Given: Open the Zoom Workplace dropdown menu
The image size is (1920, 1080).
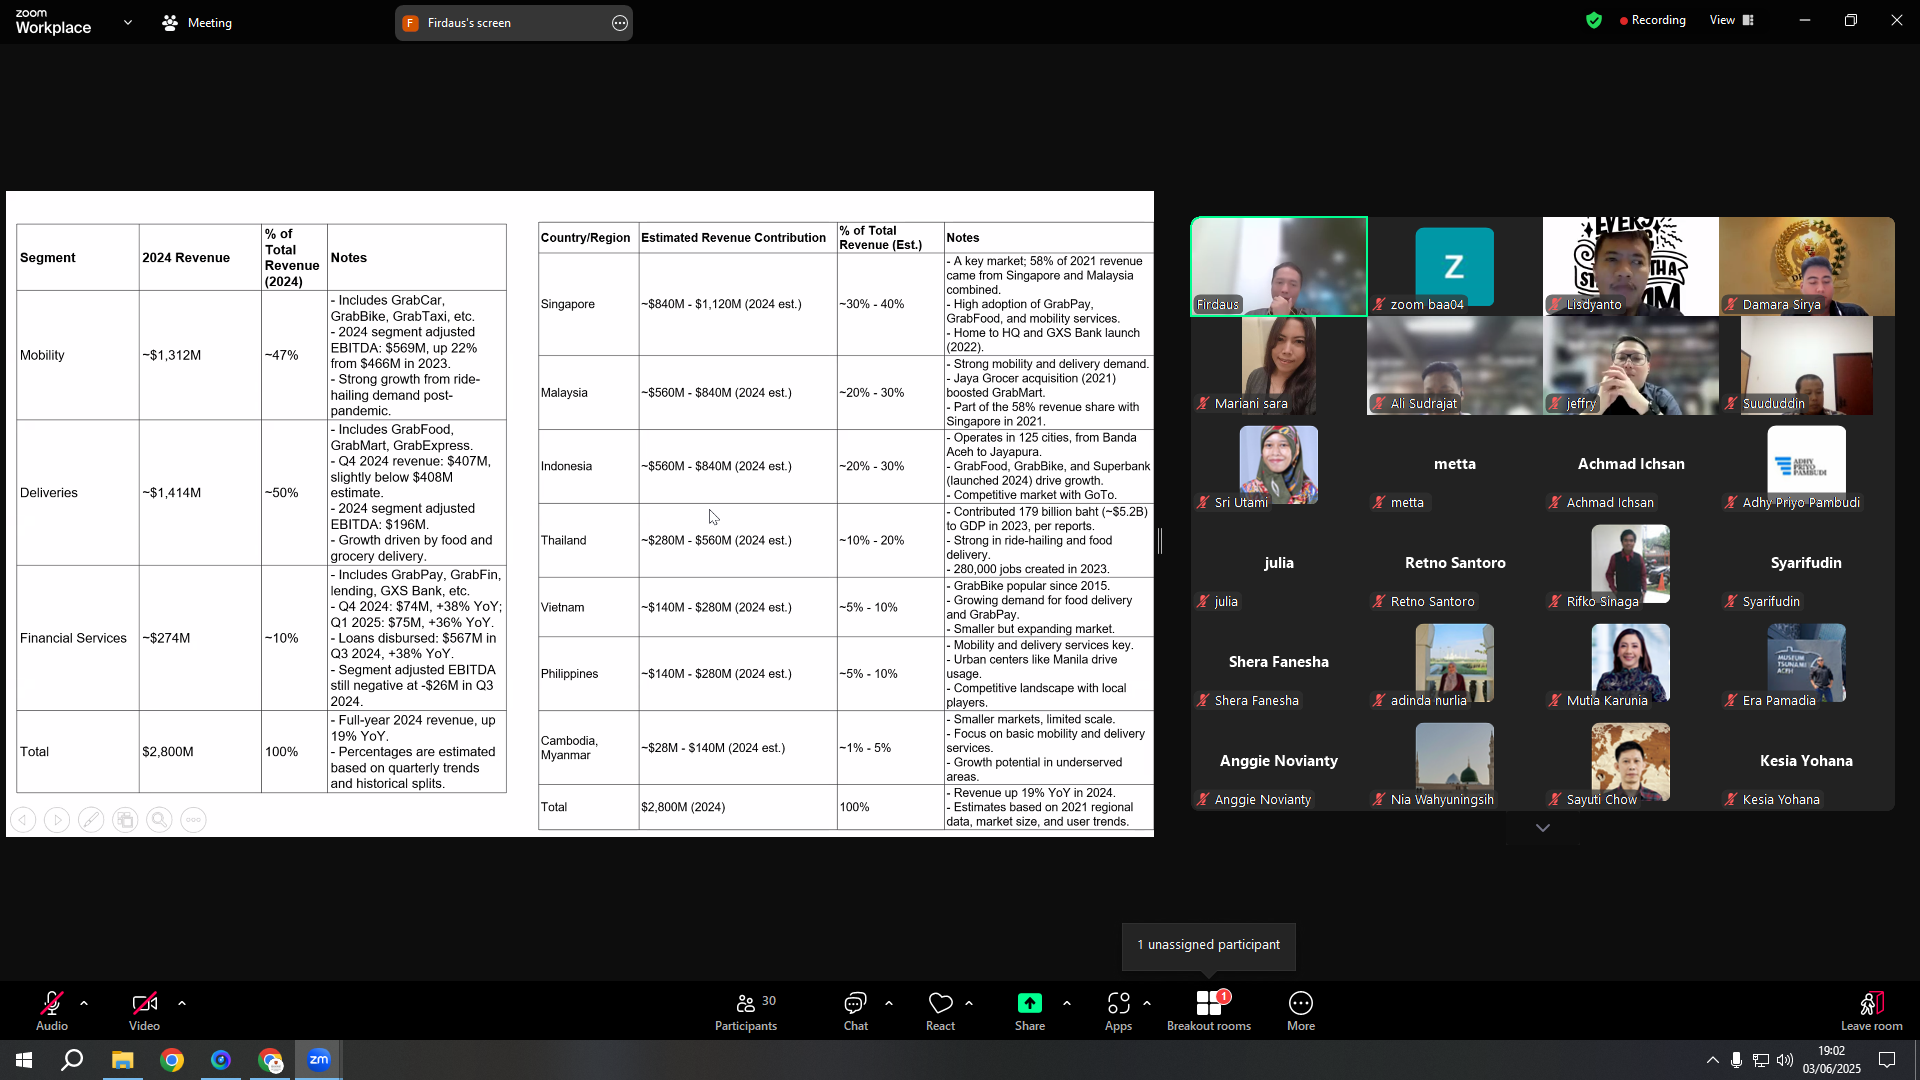Looking at the screenshot, I should point(128,22).
